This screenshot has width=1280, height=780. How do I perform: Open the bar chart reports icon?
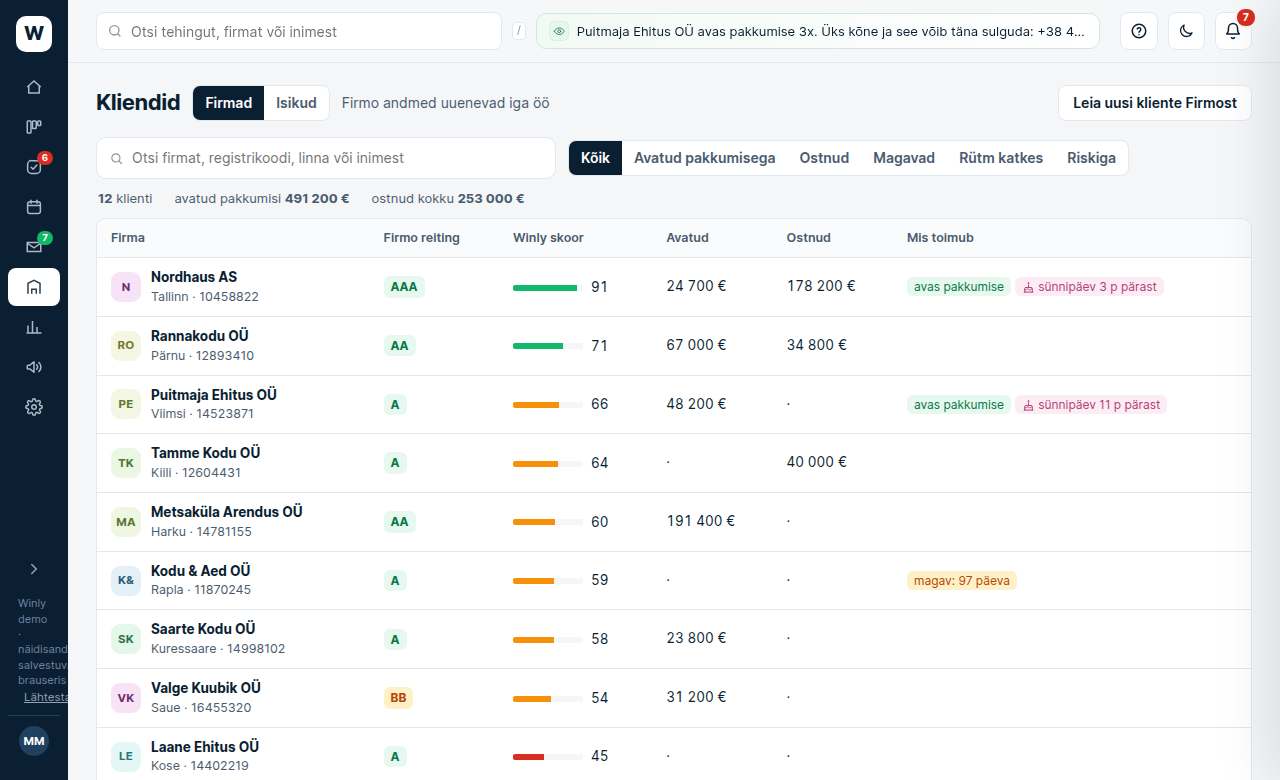click(34, 327)
